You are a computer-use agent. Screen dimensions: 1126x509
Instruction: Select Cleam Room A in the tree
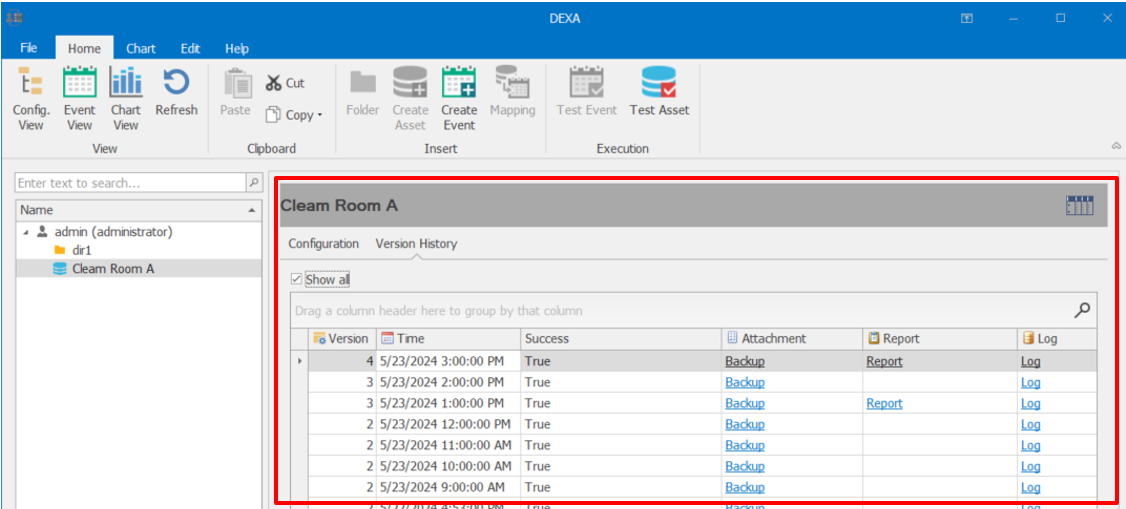click(112, 269)
